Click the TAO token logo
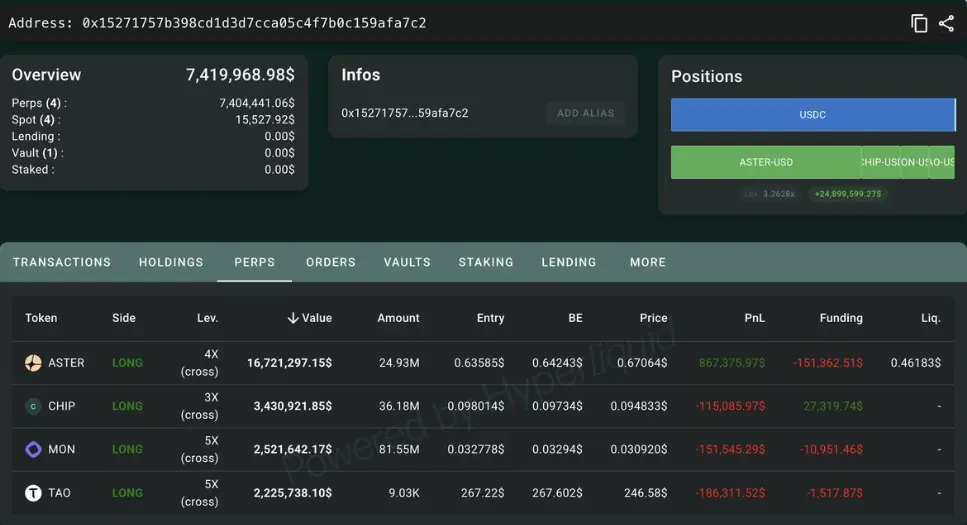 [33, 493]
